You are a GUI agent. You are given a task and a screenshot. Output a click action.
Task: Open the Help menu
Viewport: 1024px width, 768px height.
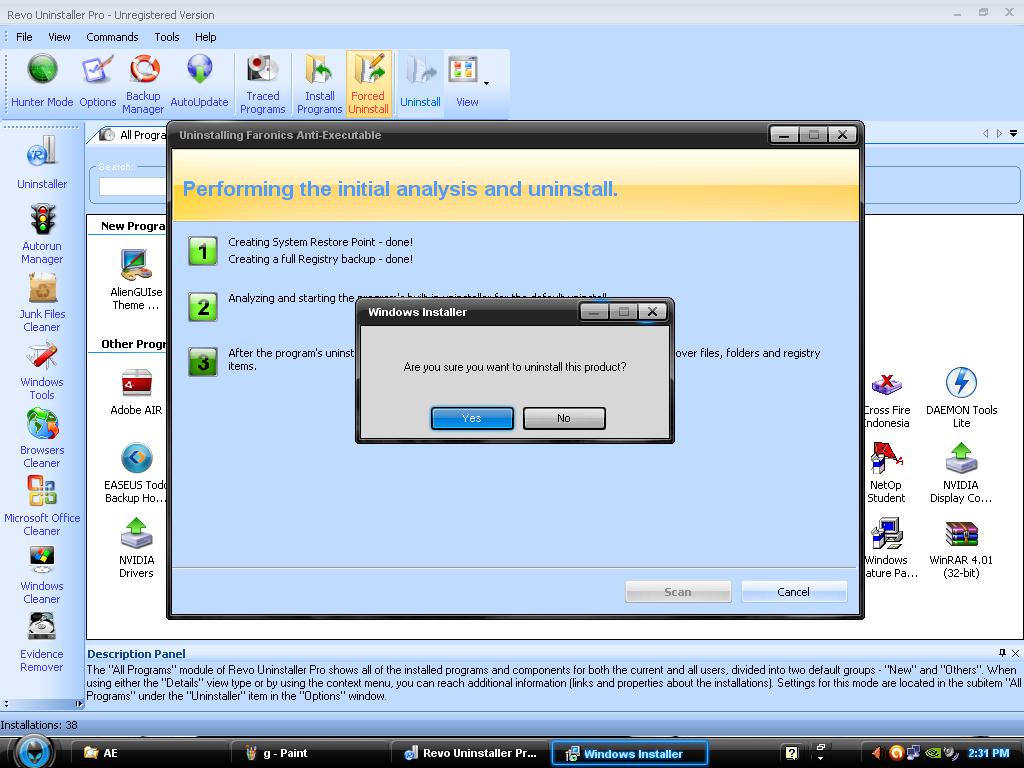(x=206, y=37)
